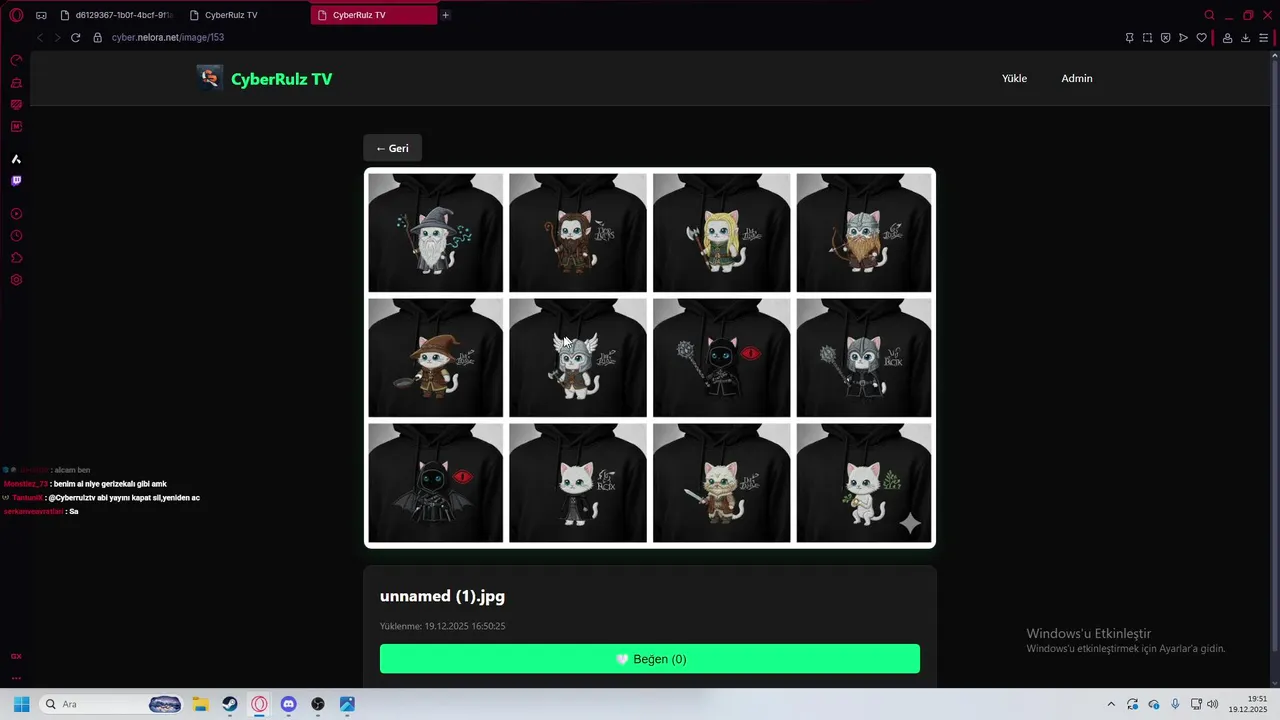Click the send arrow toolbar icon
The width and height of the screenshot is (1280, 720).
point(1183,38)
